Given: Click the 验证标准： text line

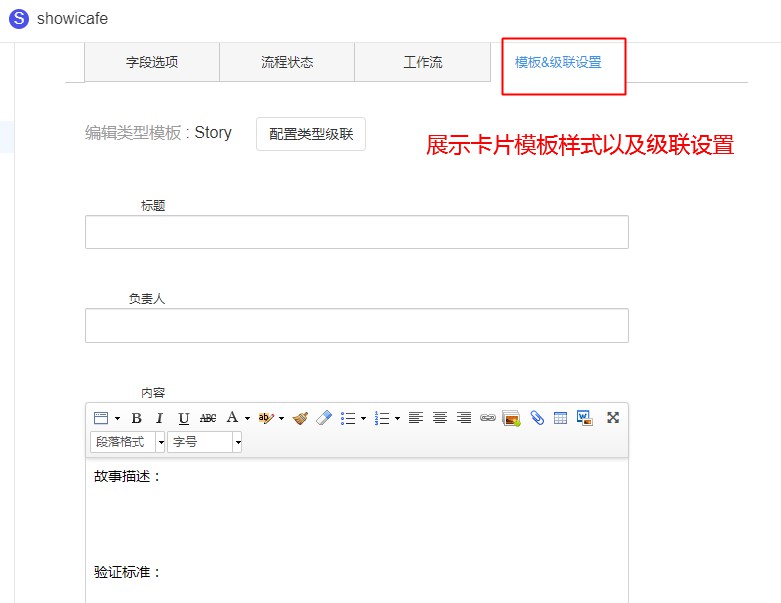Looking at the screenshot, I should pyautogui.click(x=128, y=572).
